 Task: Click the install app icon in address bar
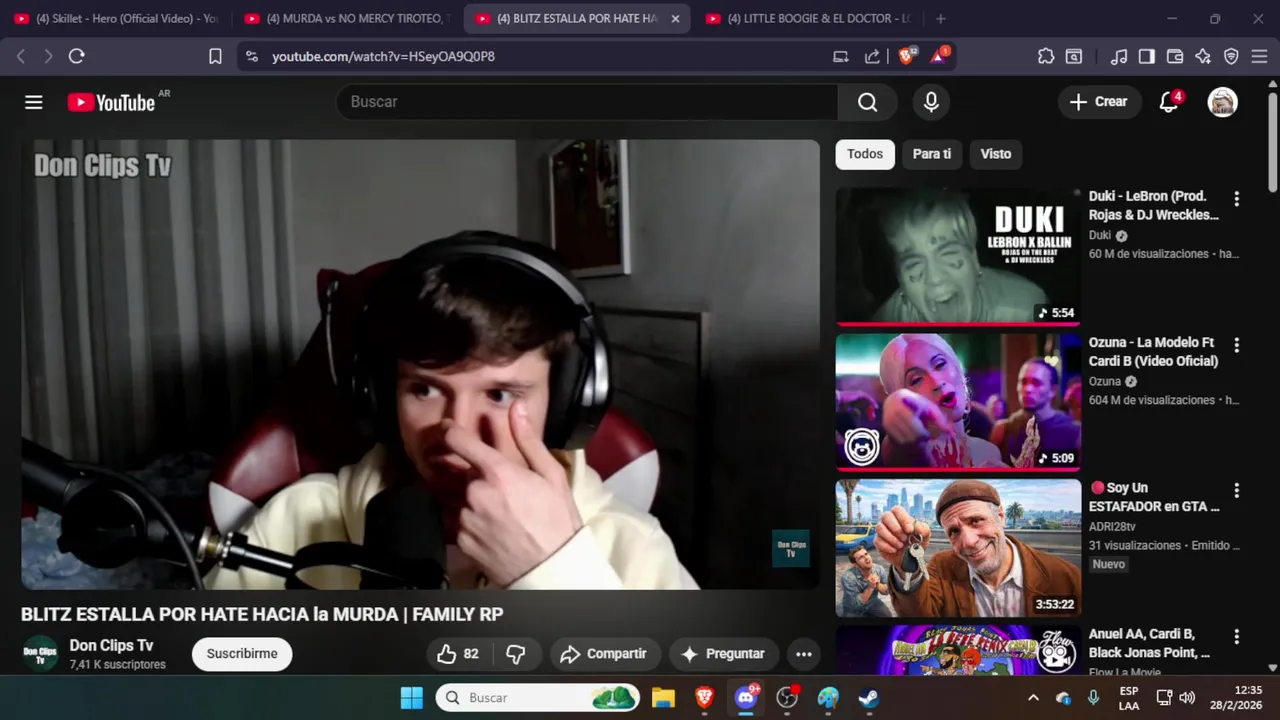[x=840, y=57]
